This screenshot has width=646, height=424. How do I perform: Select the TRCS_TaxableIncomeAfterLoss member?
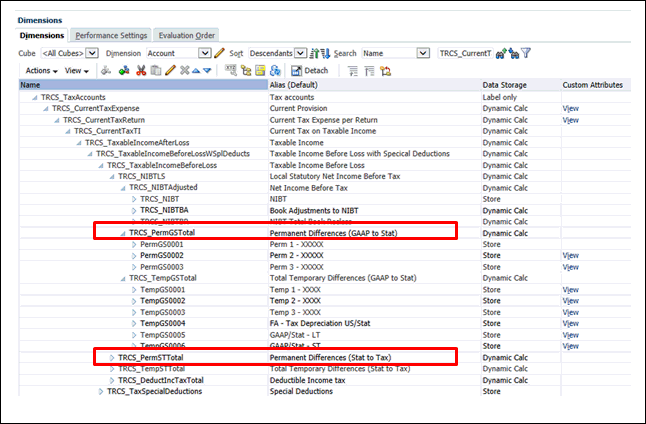(137, 143)
